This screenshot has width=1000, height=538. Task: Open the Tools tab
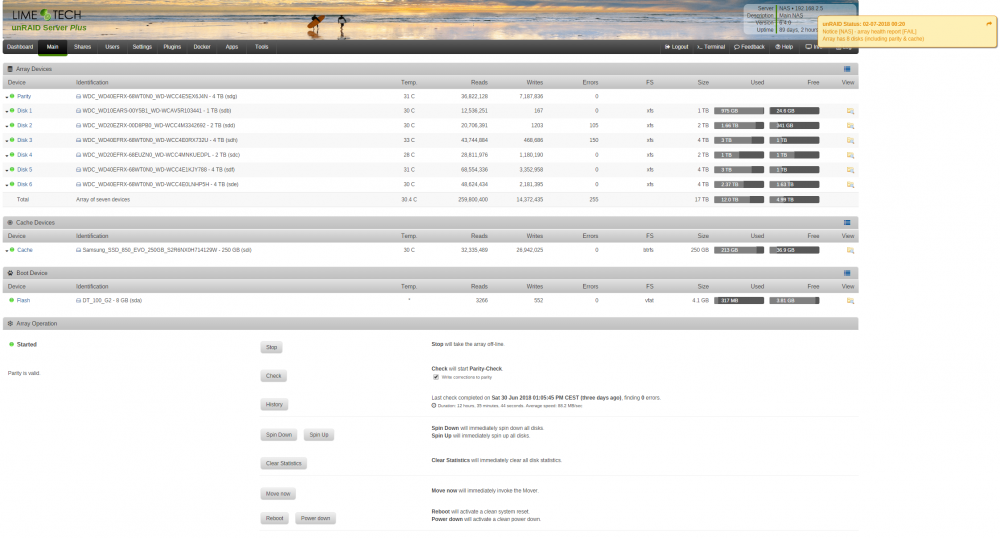pos(261,47)
